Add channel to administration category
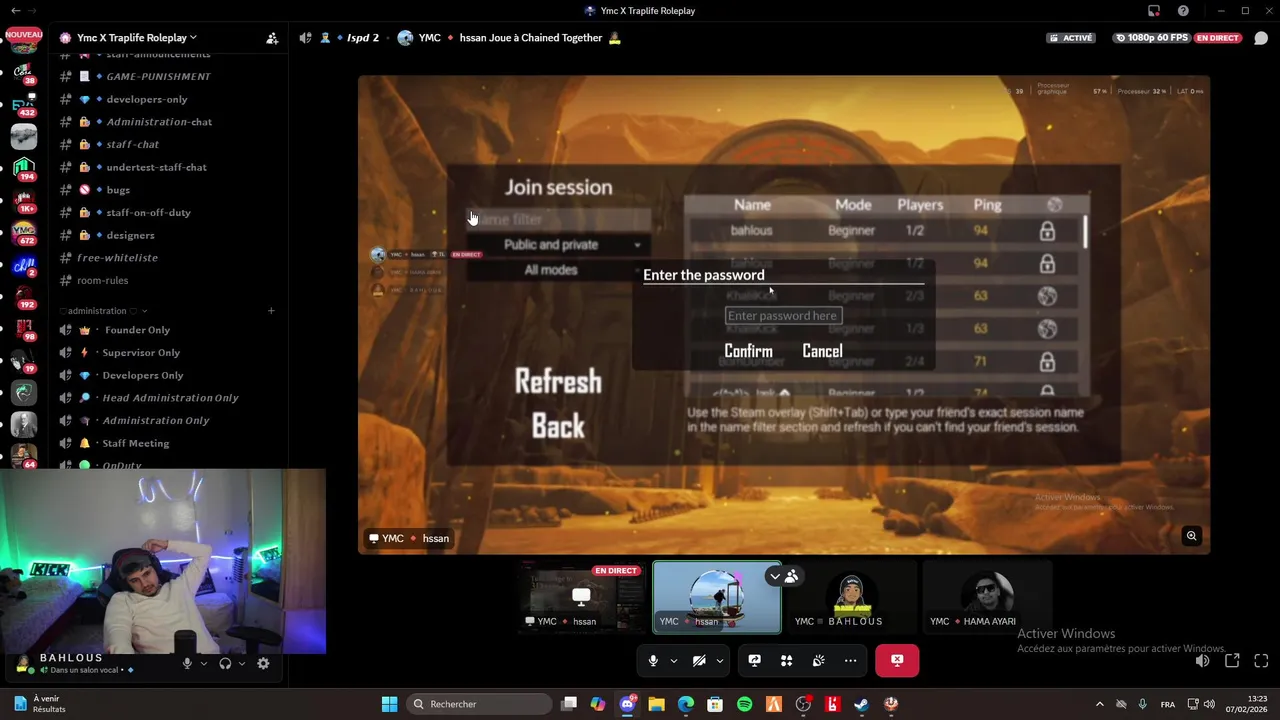This screenshot has width=1280, height=720. click(x=271, y=311)
